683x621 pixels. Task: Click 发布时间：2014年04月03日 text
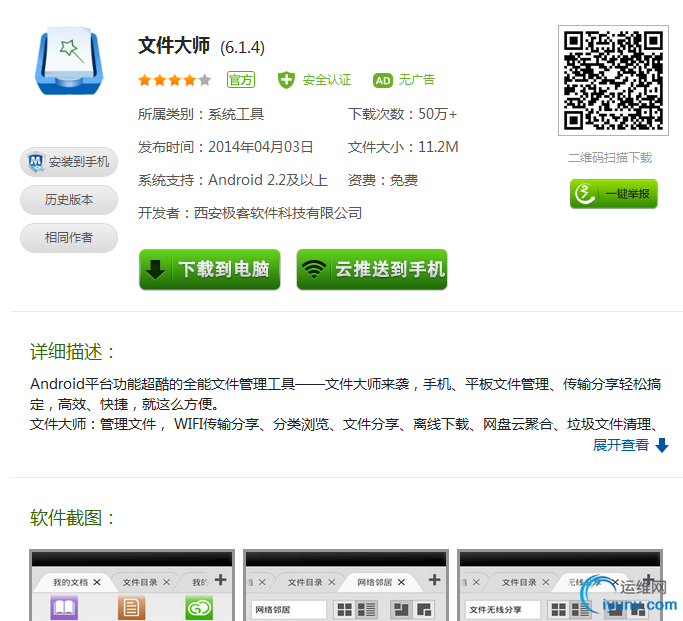tap(226, 147)
